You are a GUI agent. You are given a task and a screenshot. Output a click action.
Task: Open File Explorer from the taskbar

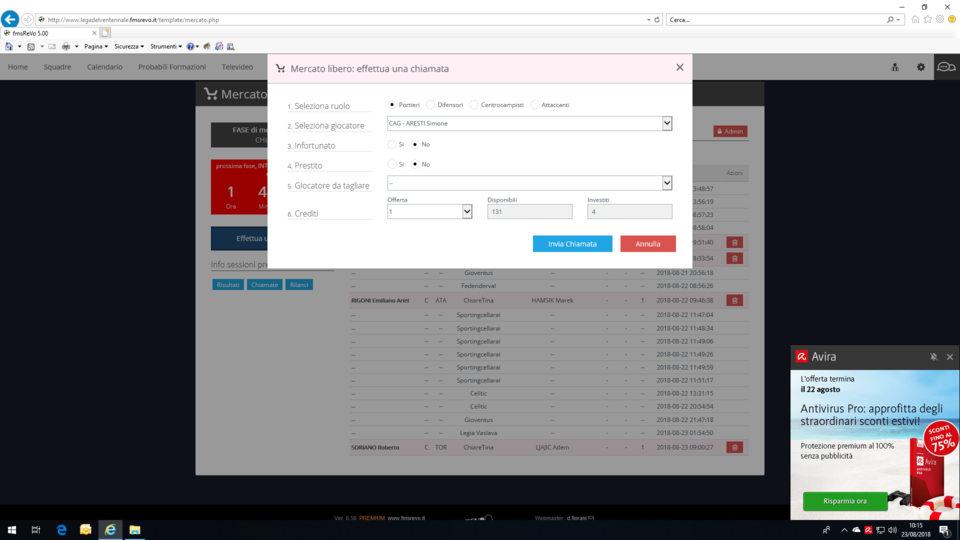tap(134, 529)
